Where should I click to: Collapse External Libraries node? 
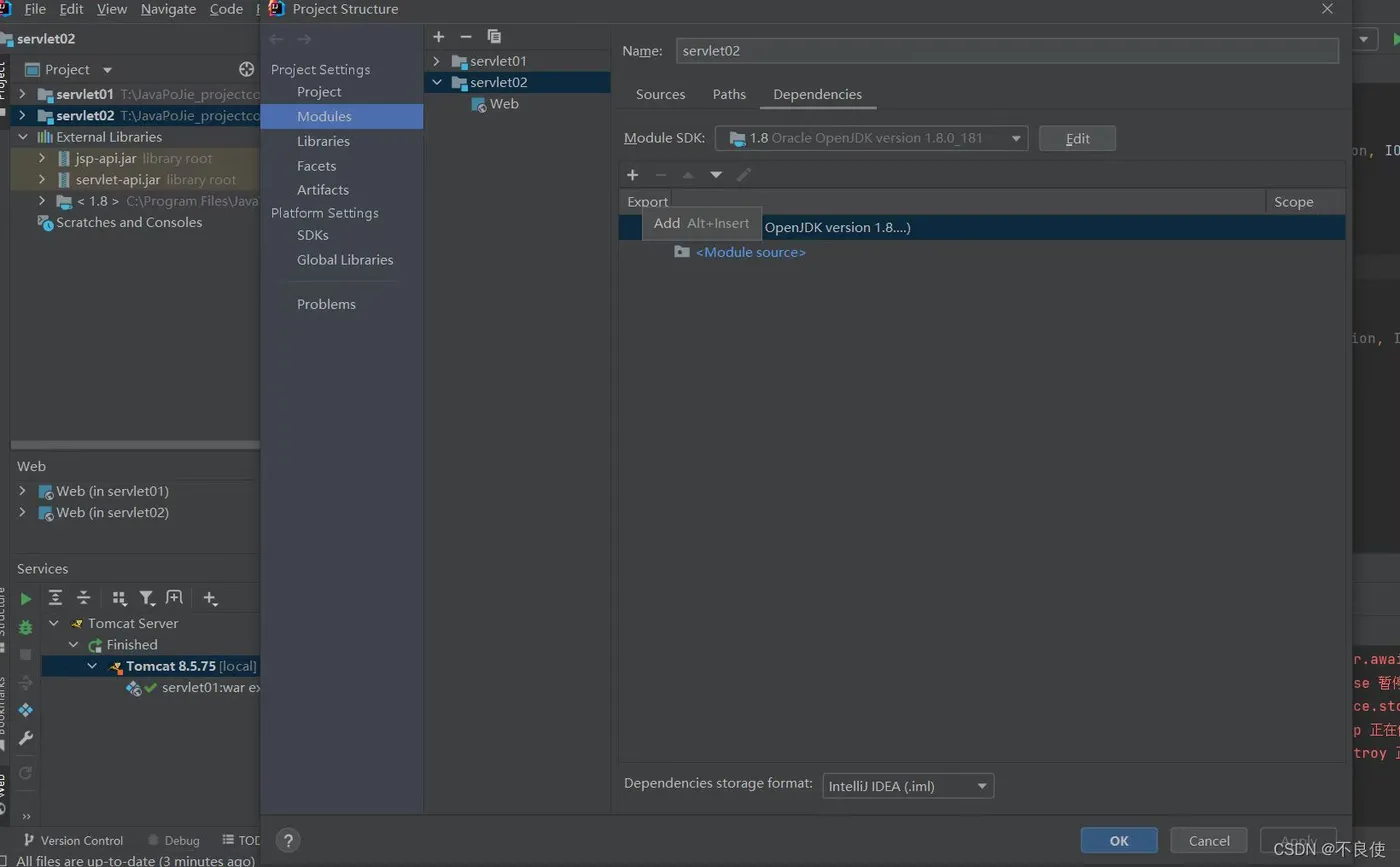tap(22, 137)
